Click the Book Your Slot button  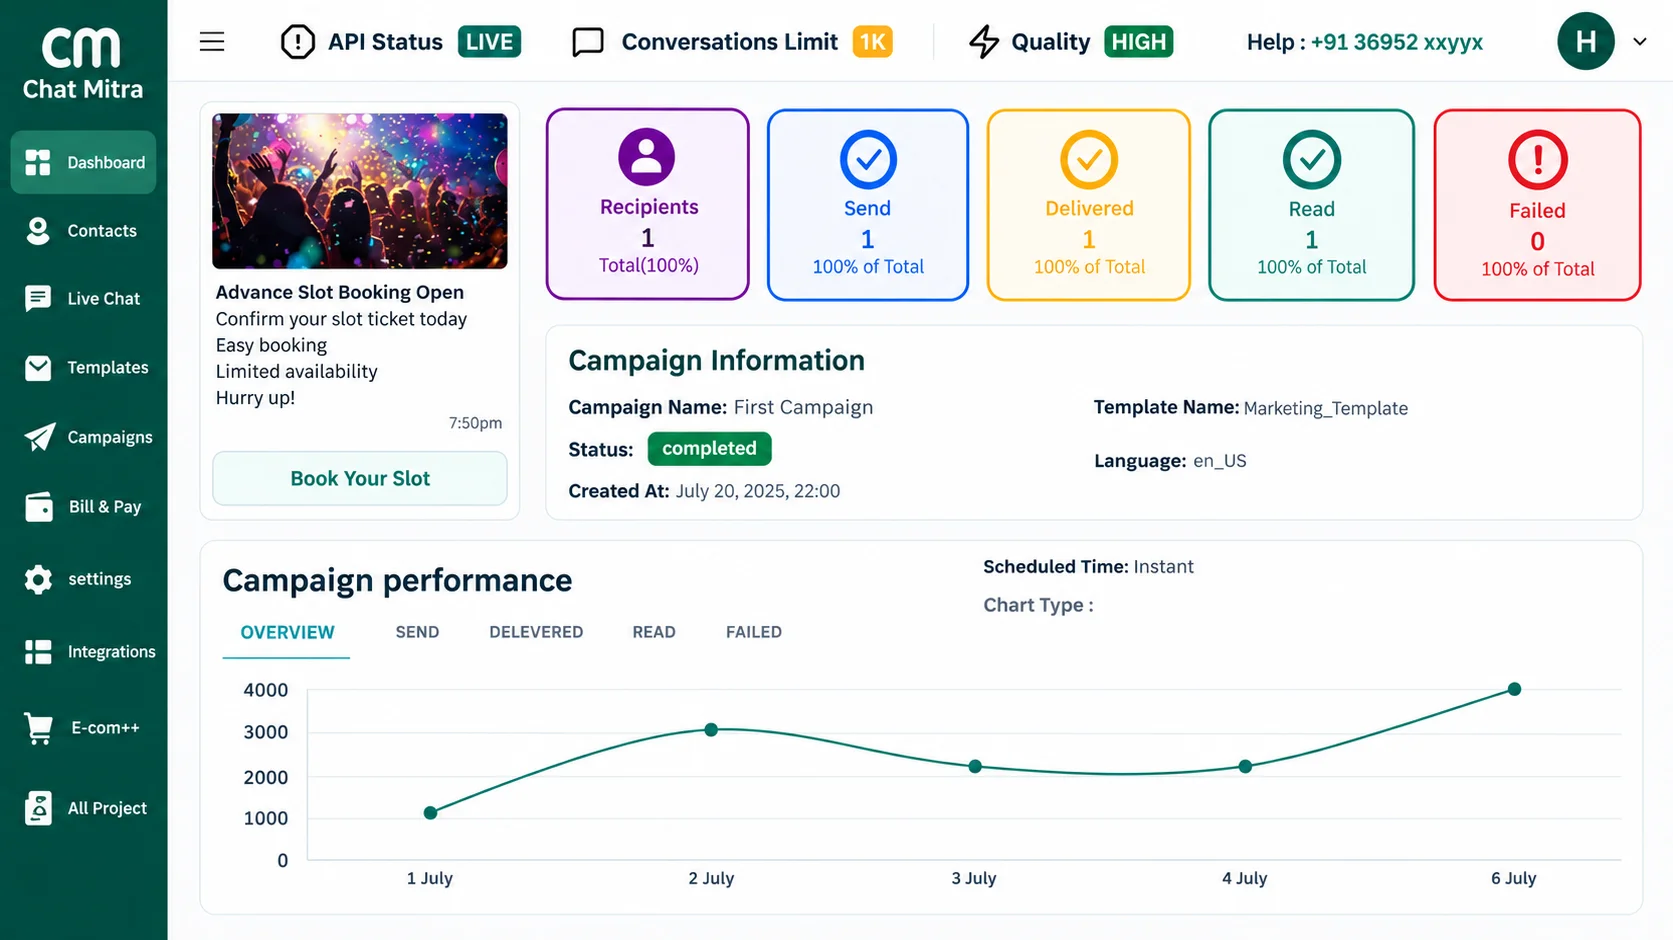point(360,478)
